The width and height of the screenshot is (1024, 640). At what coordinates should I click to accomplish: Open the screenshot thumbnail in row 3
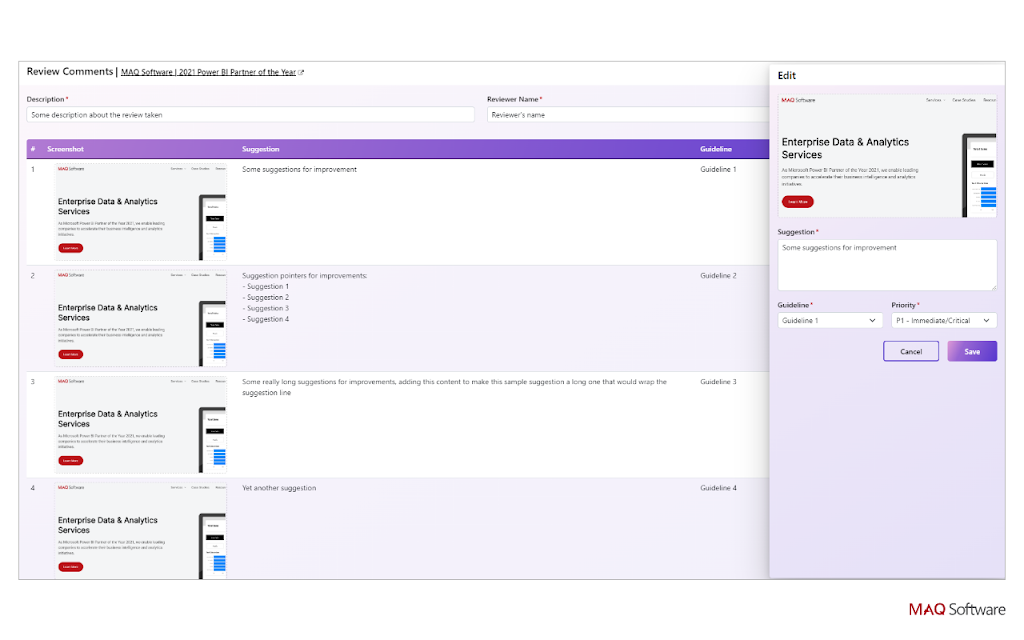pyautogui.click(x=140, y=424)
